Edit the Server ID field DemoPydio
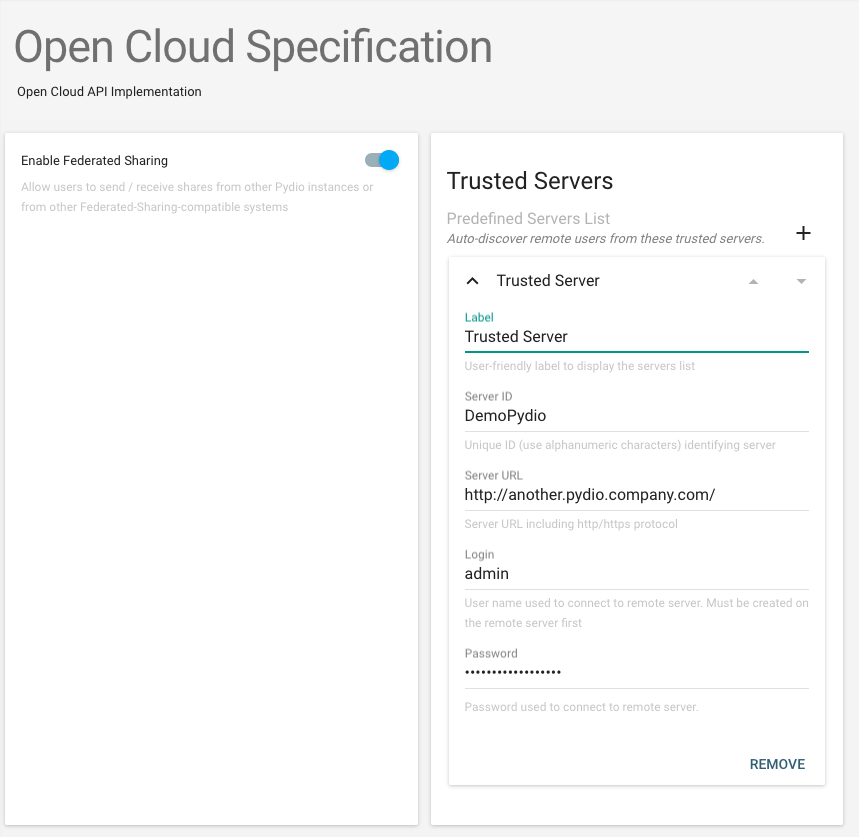This screenshot has height=837, width=859. (637, 416)
